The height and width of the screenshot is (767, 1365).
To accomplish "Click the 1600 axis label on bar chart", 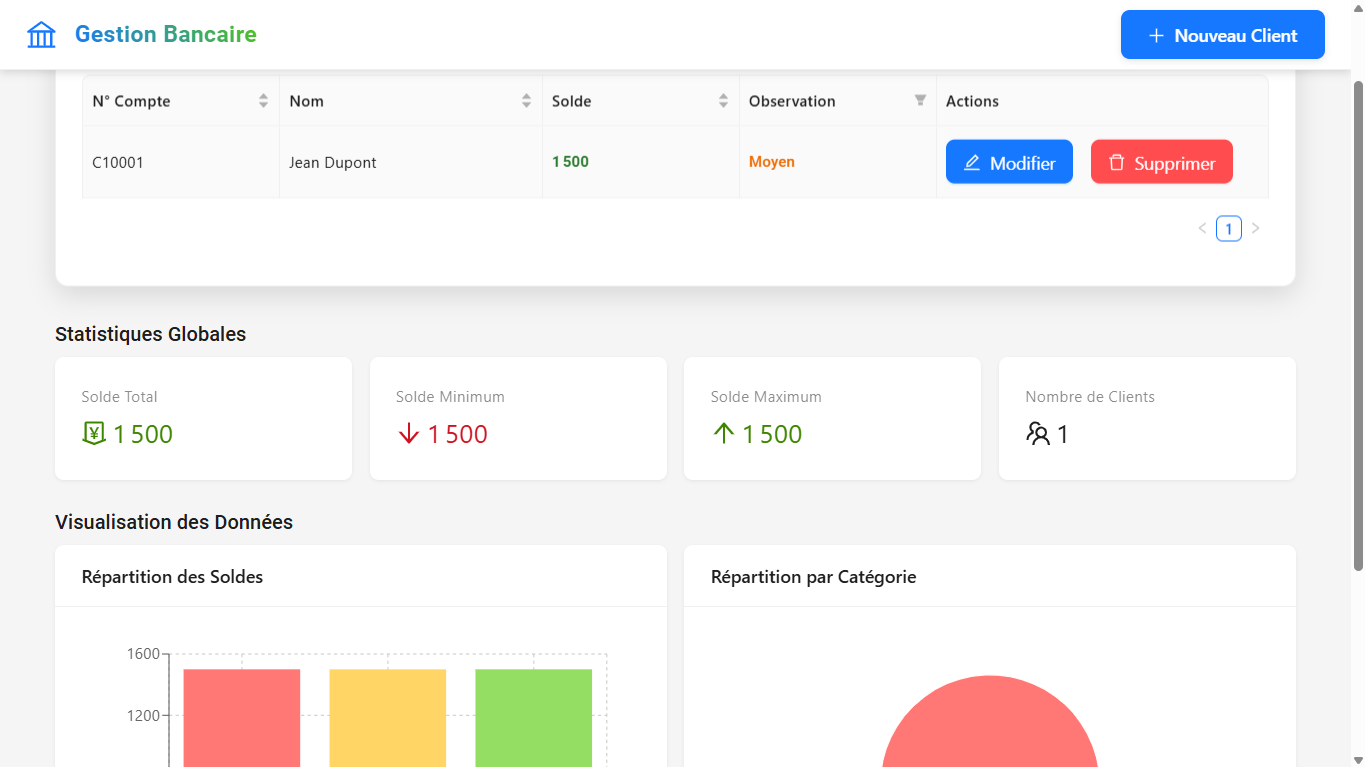I will coord(143,654).
